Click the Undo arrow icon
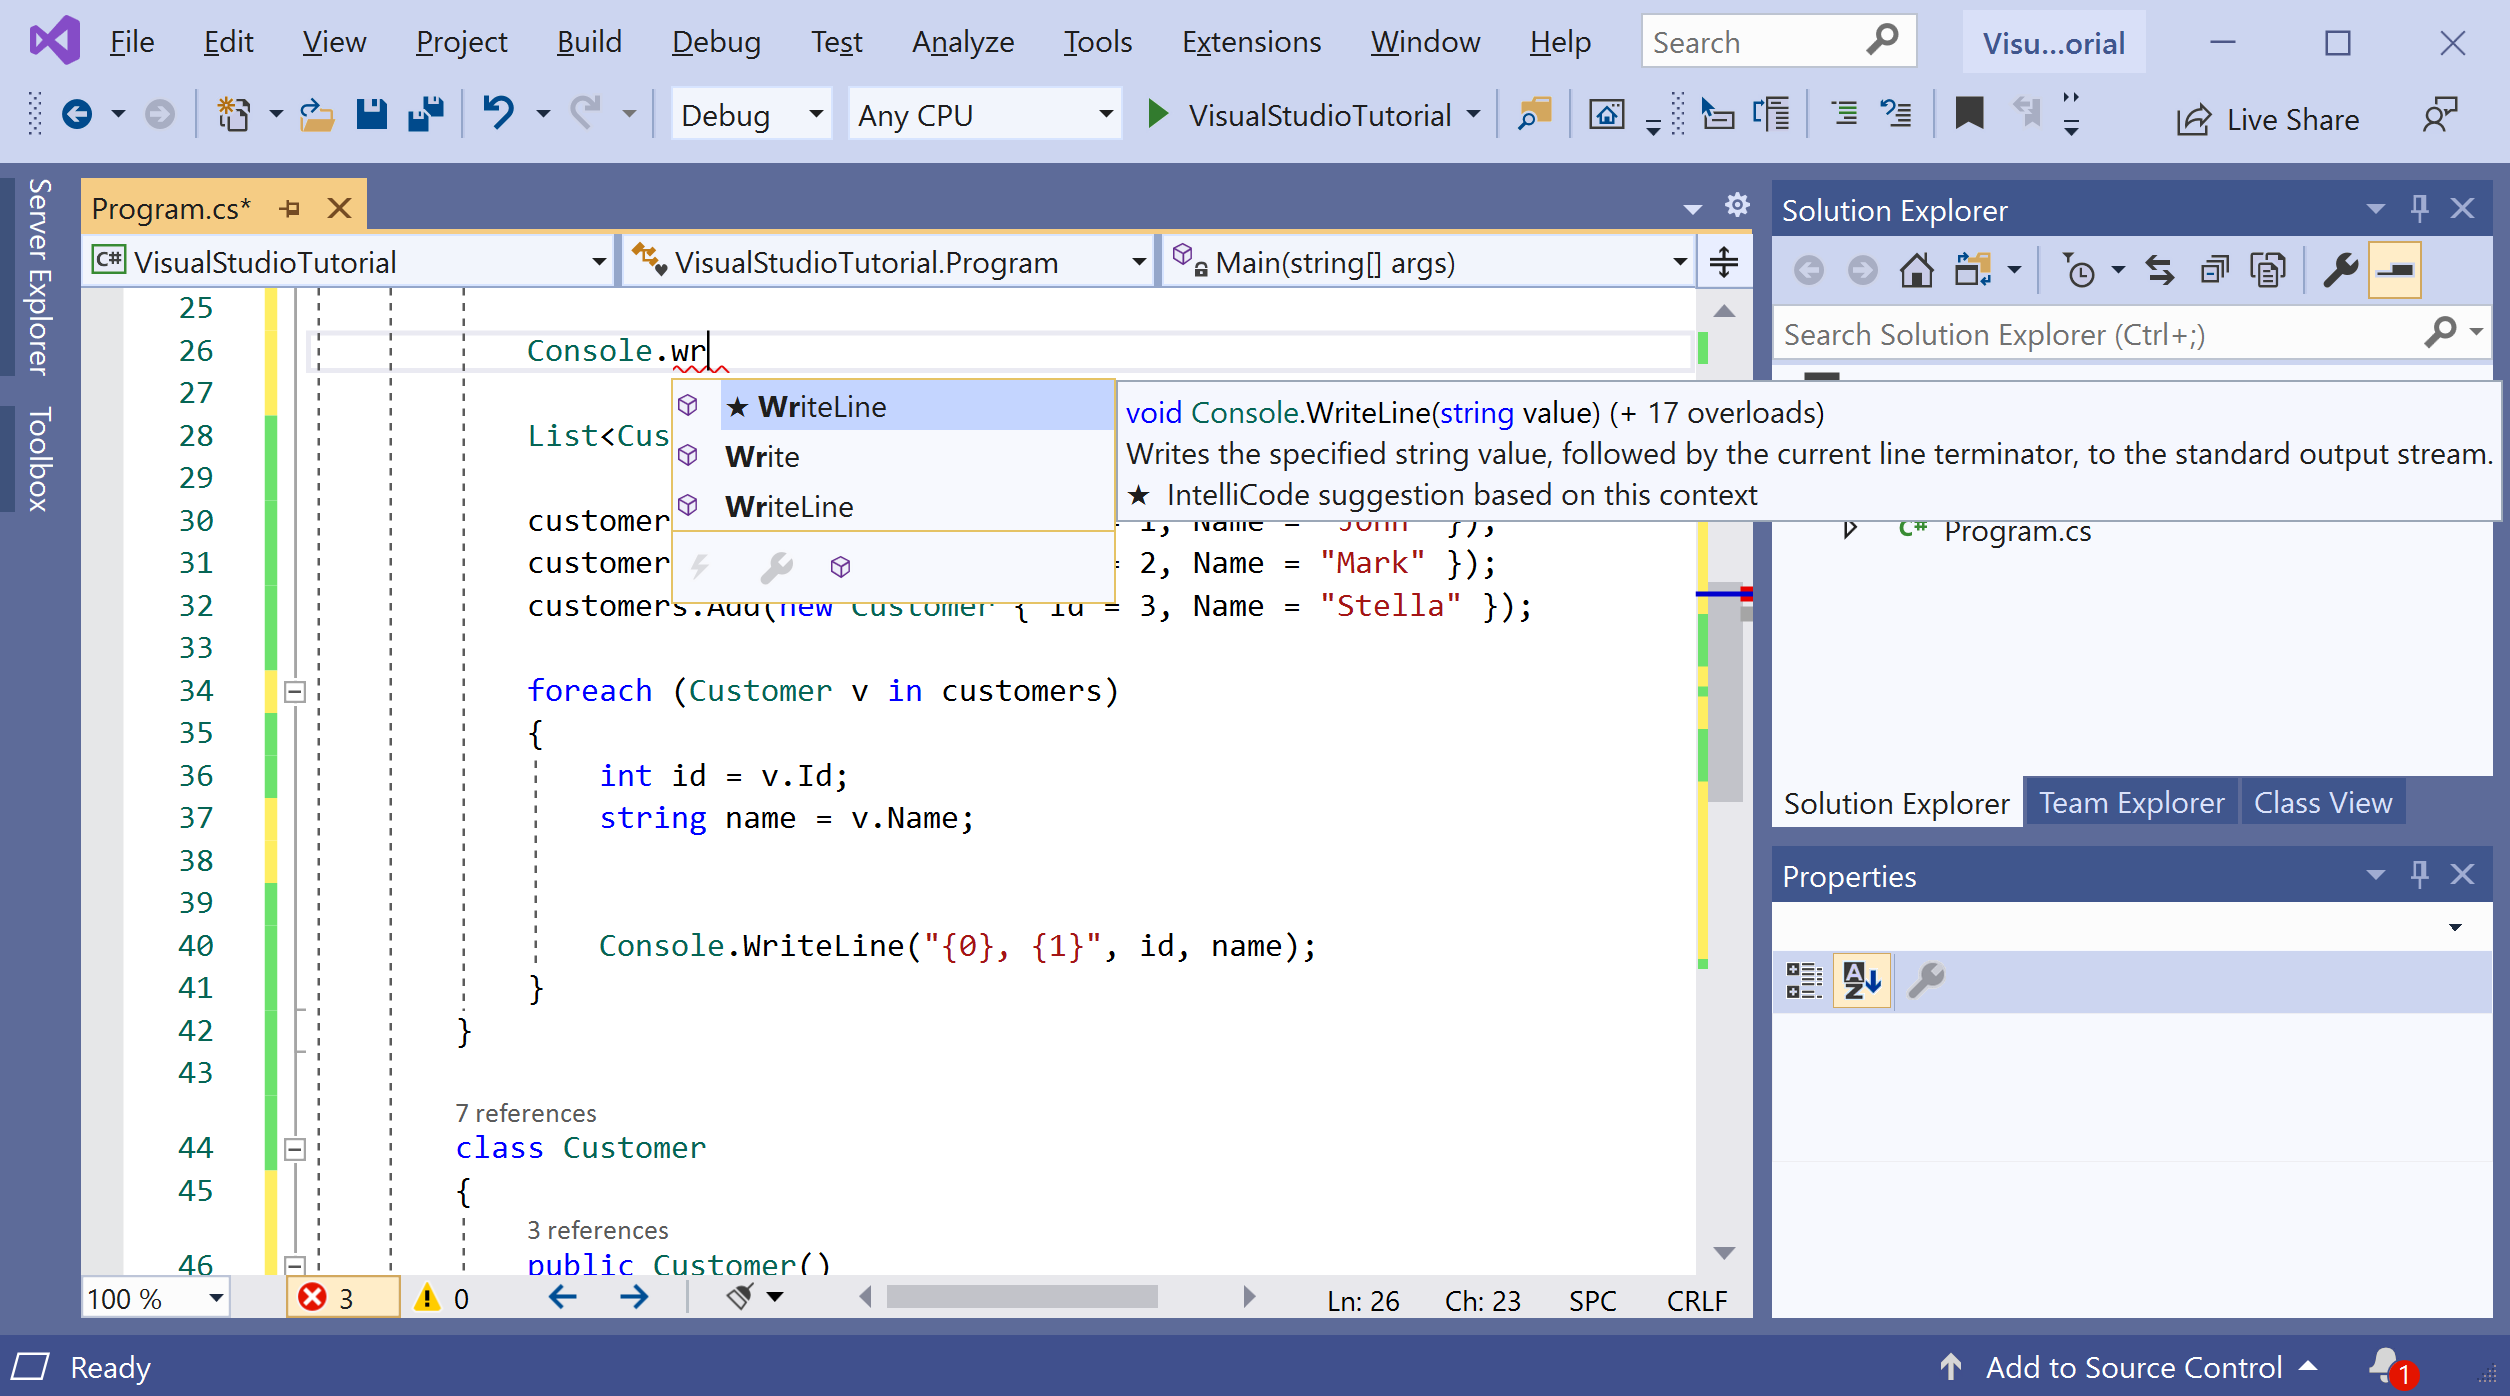This screenshot has width=2510, height=1396. coord(499,113)
